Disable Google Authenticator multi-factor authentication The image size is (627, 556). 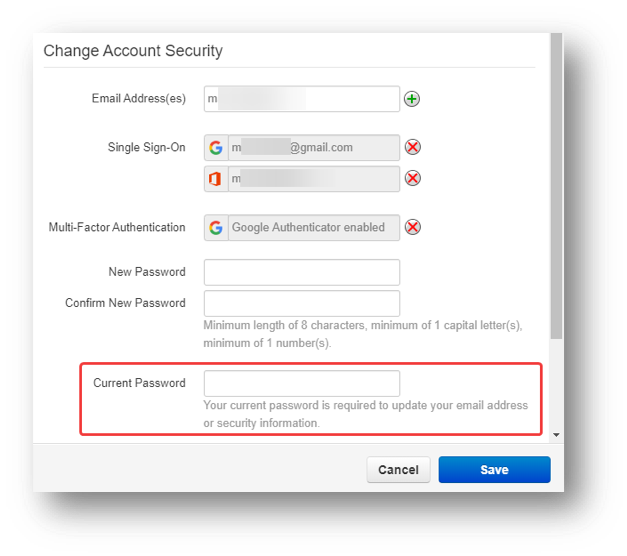412,227
